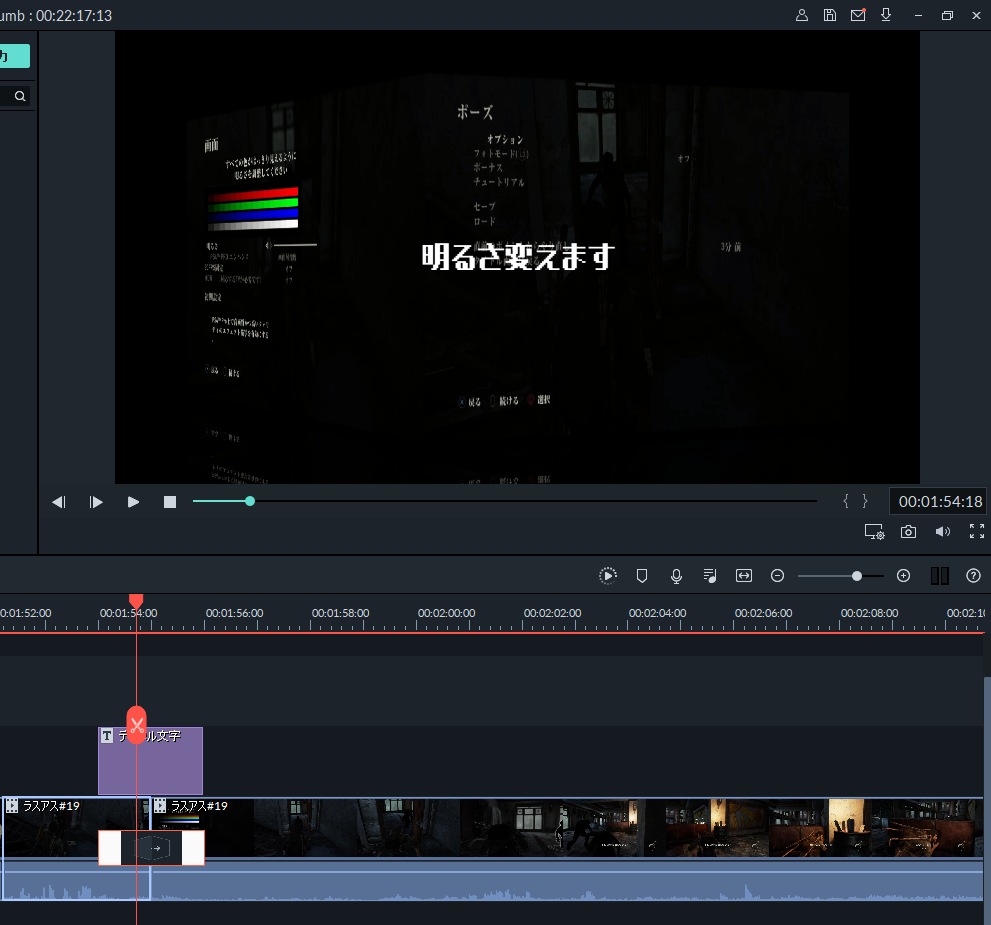Zoom in the timeline with plus
The width and height of the screenshot is (991, 925).
coord(903,576)
